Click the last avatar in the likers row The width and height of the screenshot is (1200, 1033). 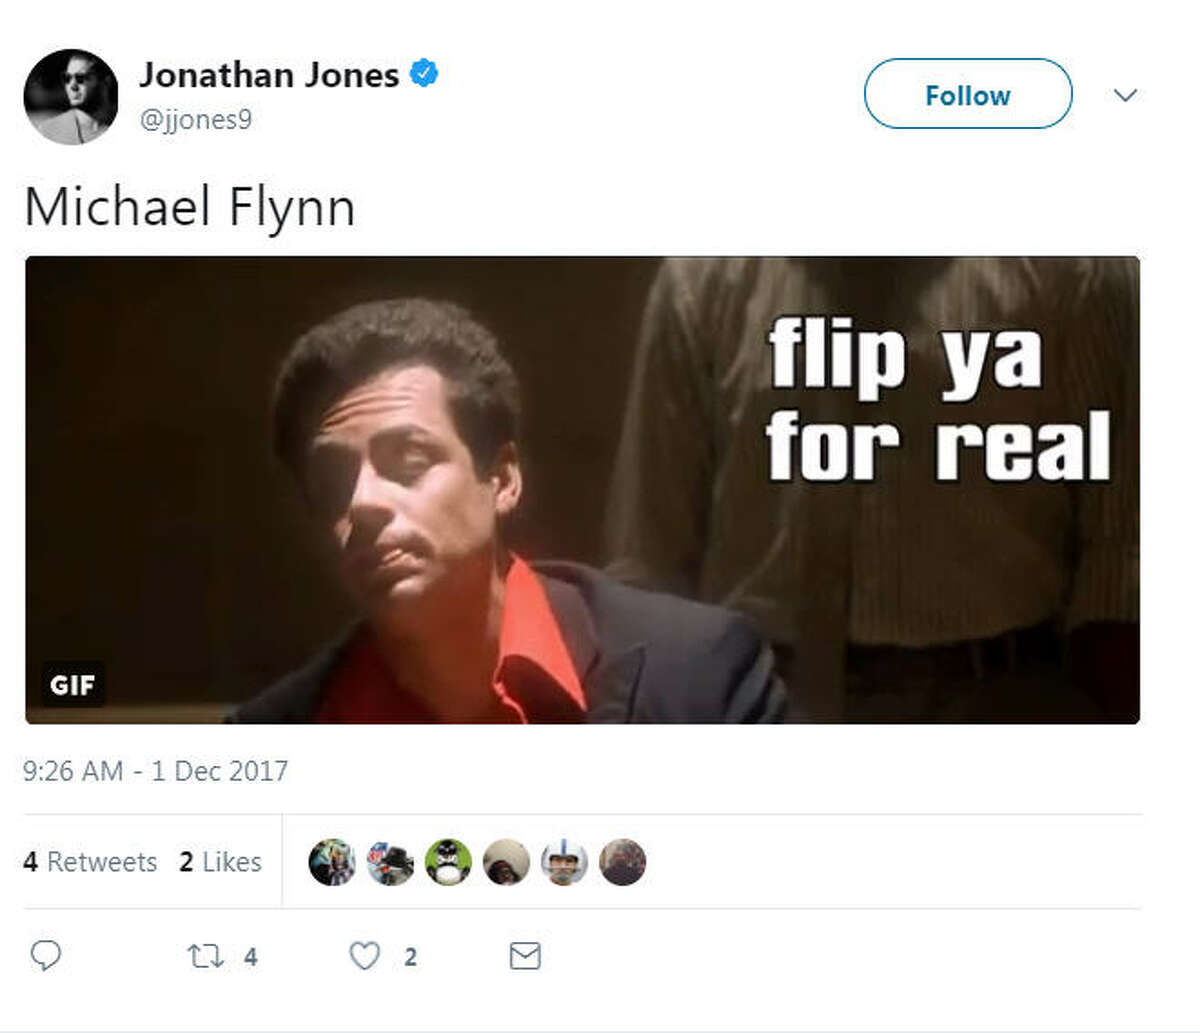coord(624,861)
